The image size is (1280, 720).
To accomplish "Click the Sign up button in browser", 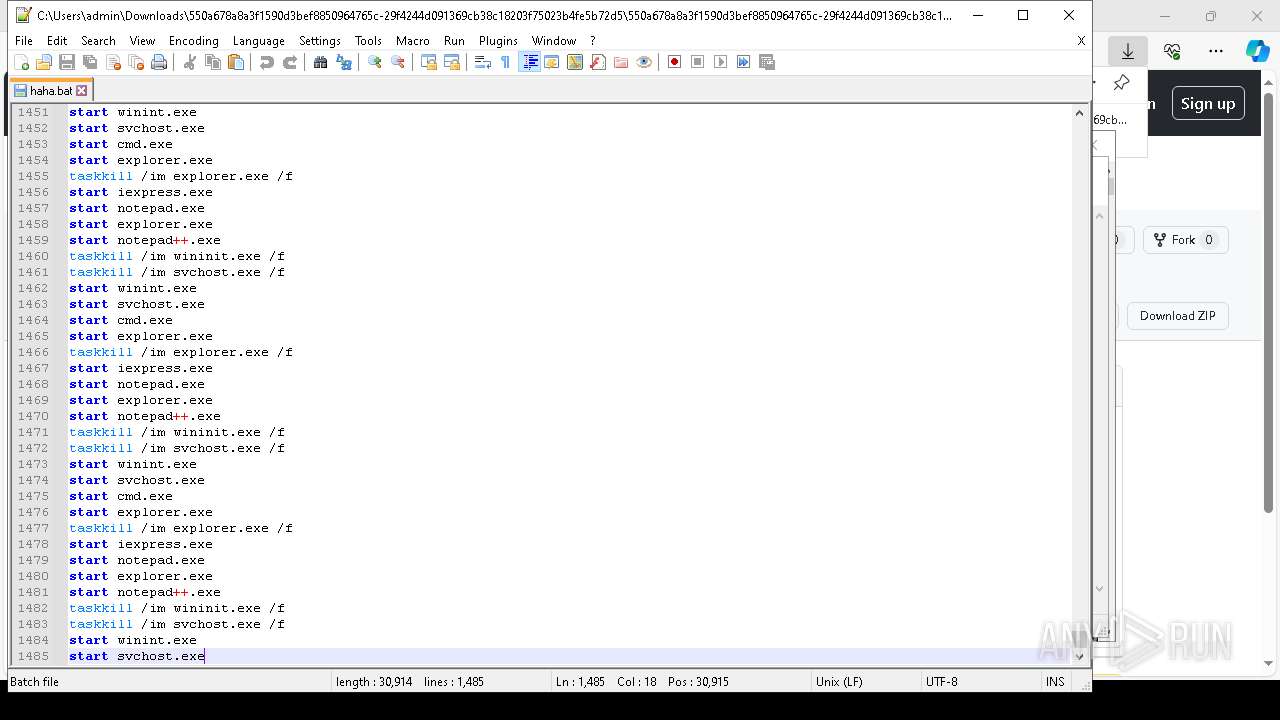I will [1208, 103].
